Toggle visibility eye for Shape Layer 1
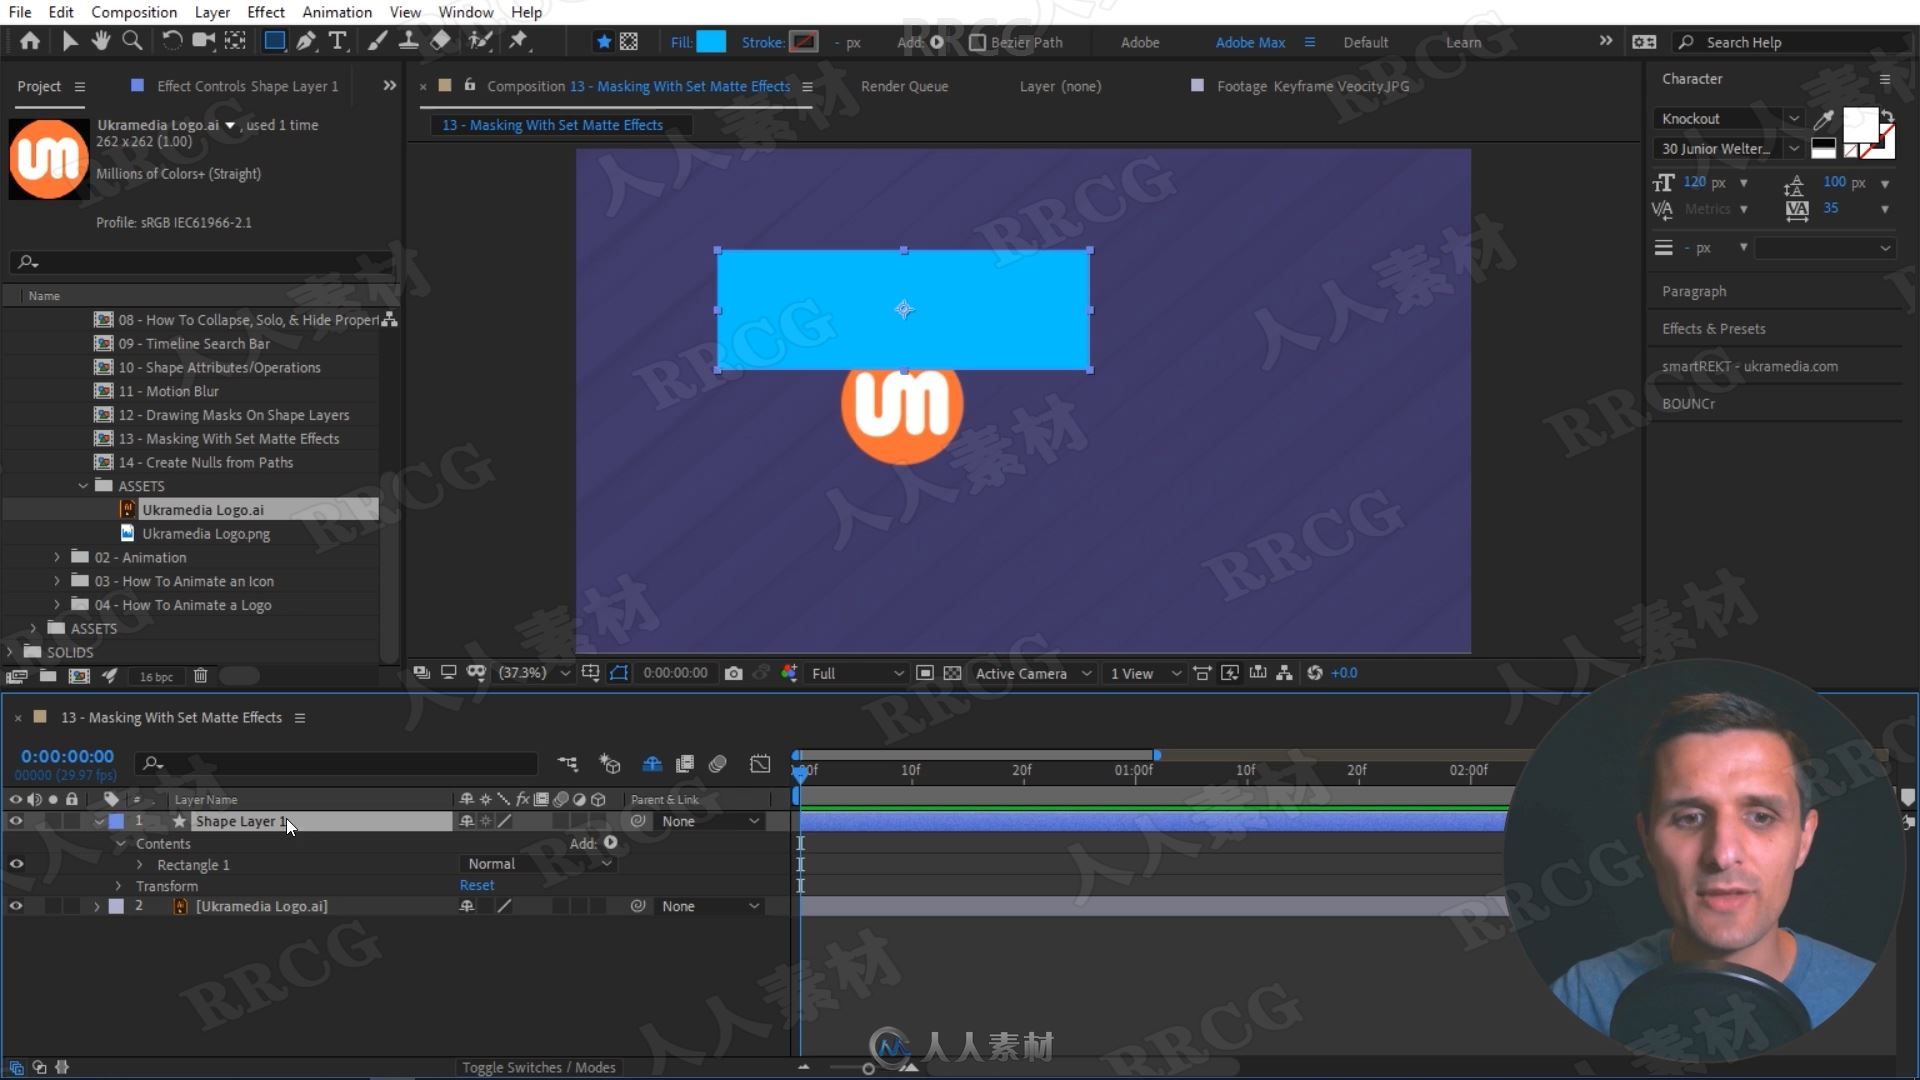The image size is (1920, 1080). pyautogui.click(x=17, y=820)
